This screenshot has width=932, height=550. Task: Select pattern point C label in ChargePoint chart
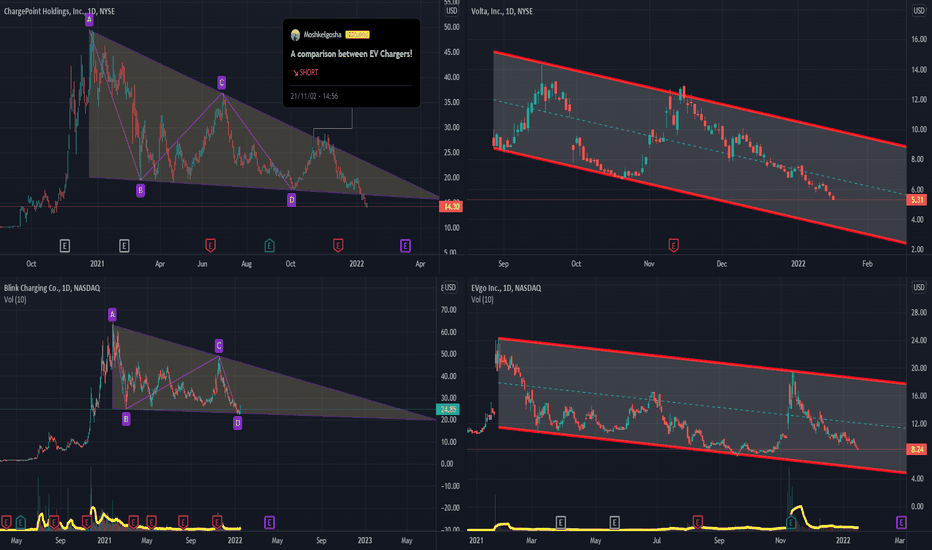tap(221, 82)
